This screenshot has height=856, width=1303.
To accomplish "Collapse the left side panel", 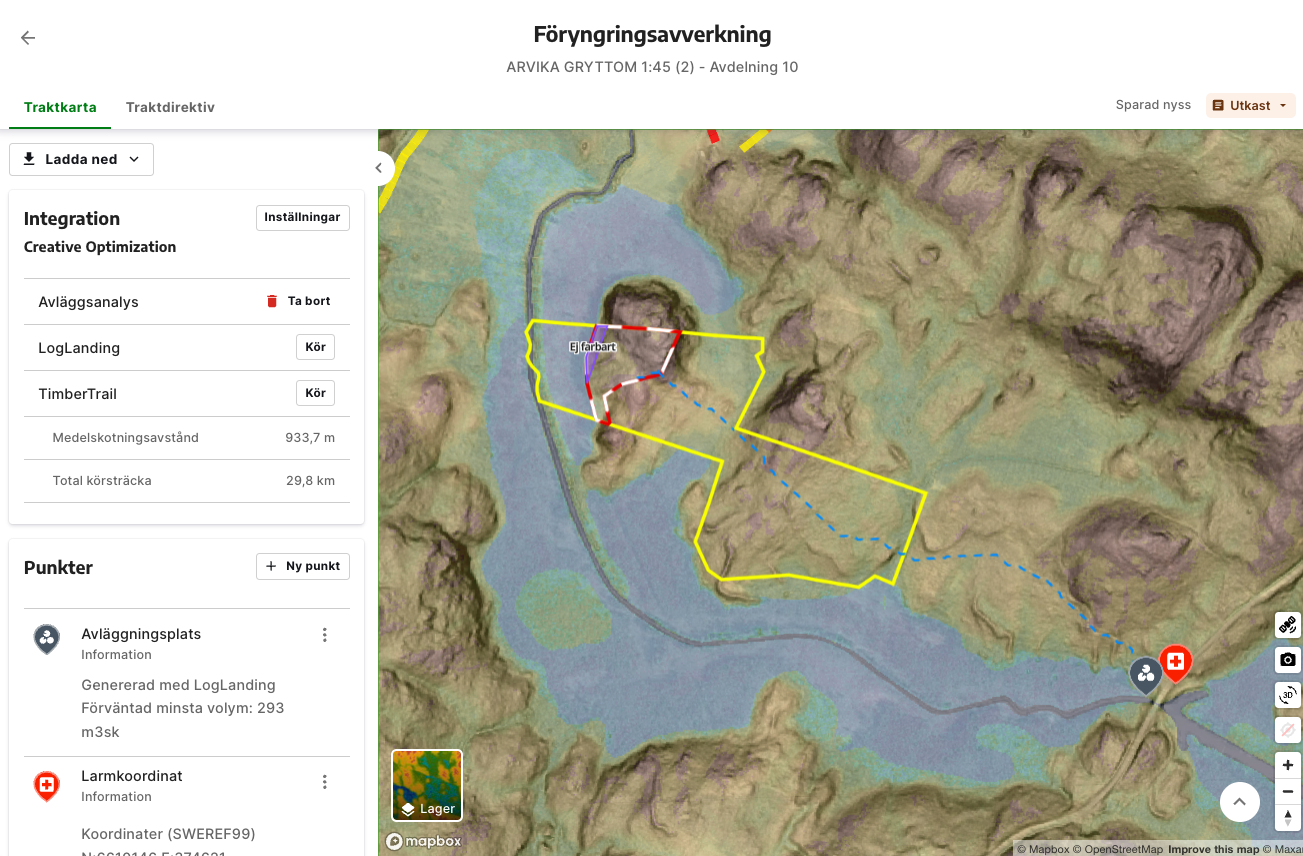I will click(379, 168).
